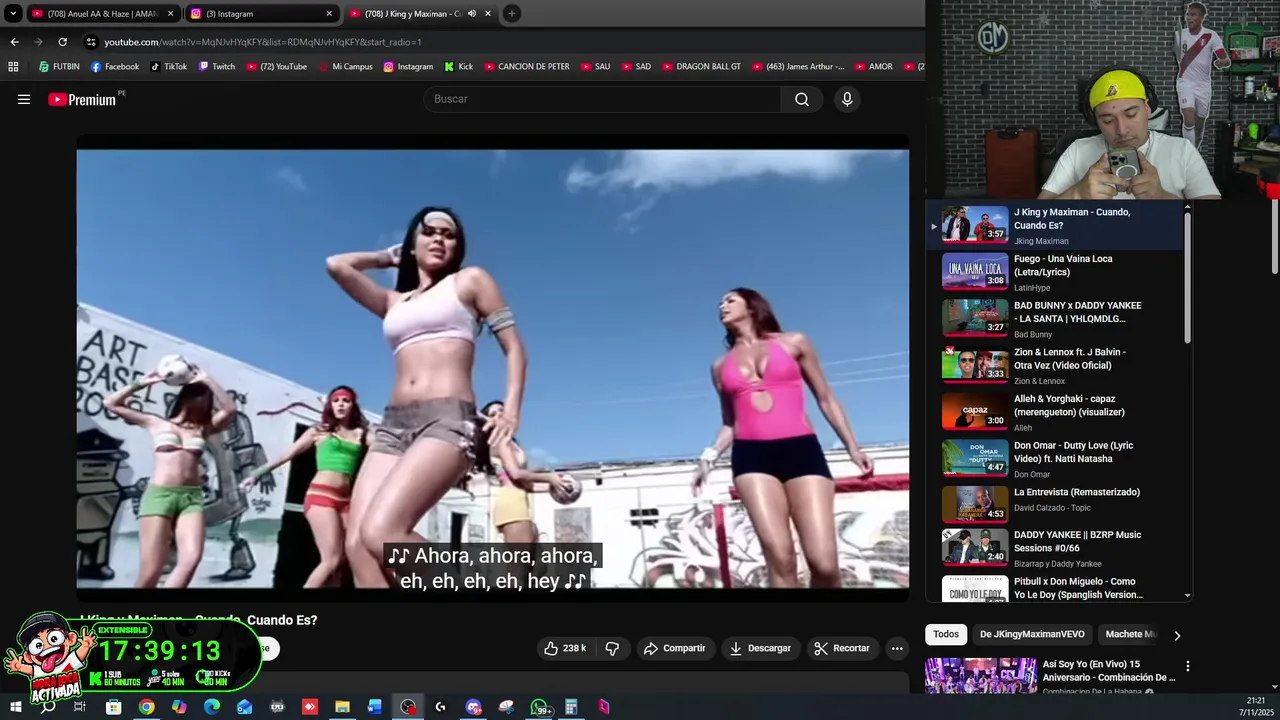Close the Anuel AA & Haze tab
The width and height of the screenshot is (1280, 720).
[170, 14]
